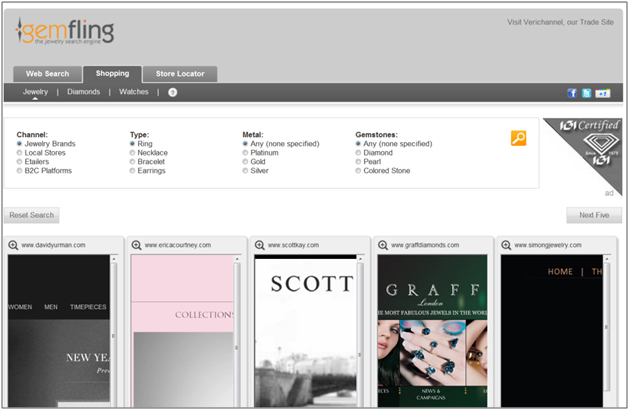Click the gemfling logo
The image size is (630, 410).
pyautogui.click(x=65, y=31)
